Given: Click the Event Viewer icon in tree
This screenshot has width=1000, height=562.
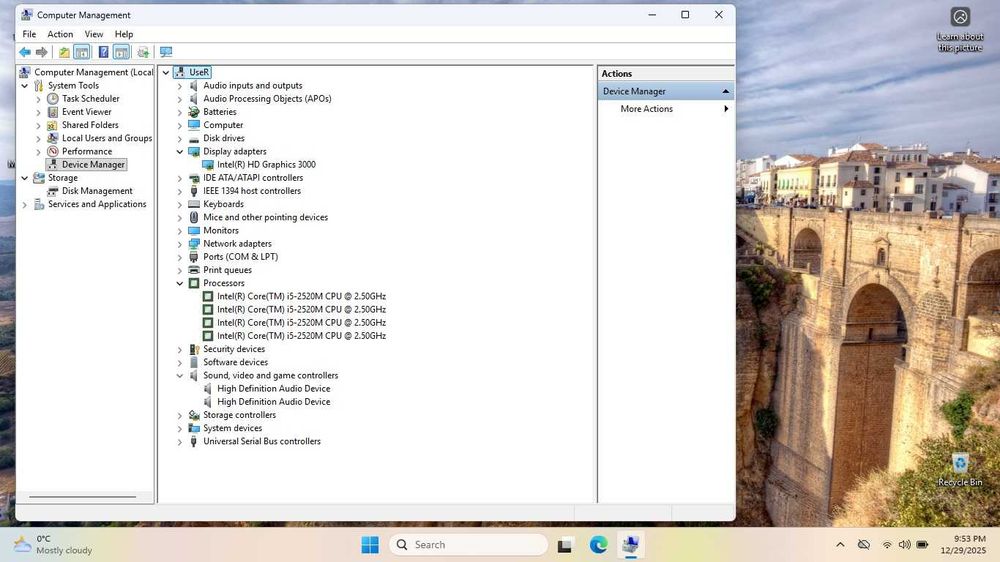Looking at the screenshot, I should 53,112.
